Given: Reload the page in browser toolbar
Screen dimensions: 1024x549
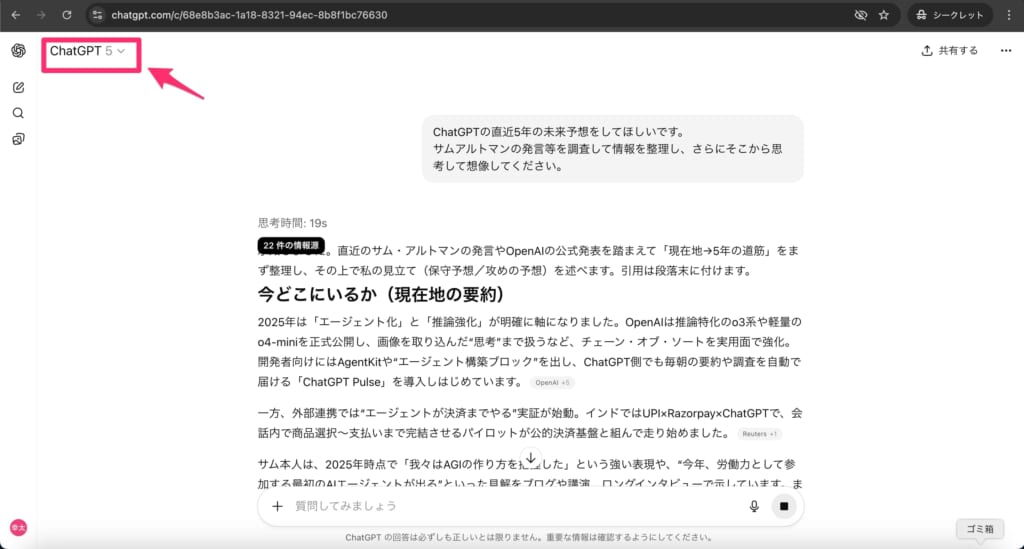Looking at the screenshot, I should (x=67, y=16).
